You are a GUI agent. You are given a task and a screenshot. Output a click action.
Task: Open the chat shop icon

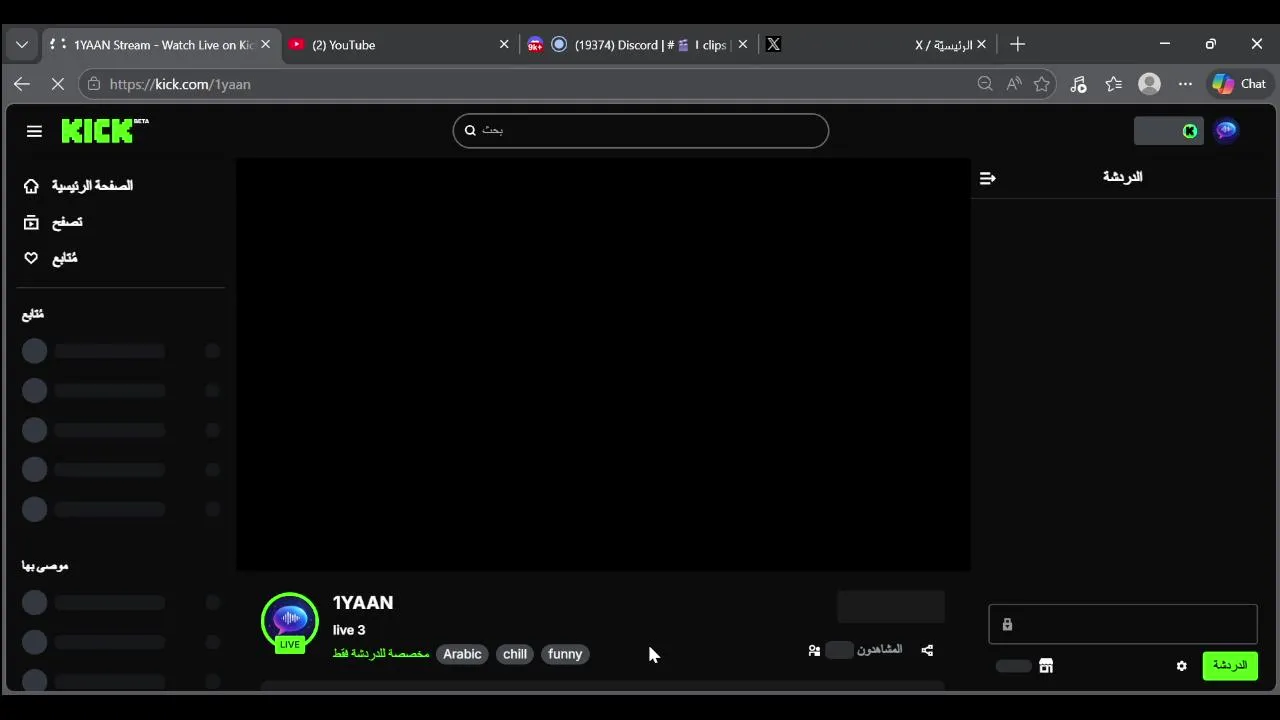1046,666
